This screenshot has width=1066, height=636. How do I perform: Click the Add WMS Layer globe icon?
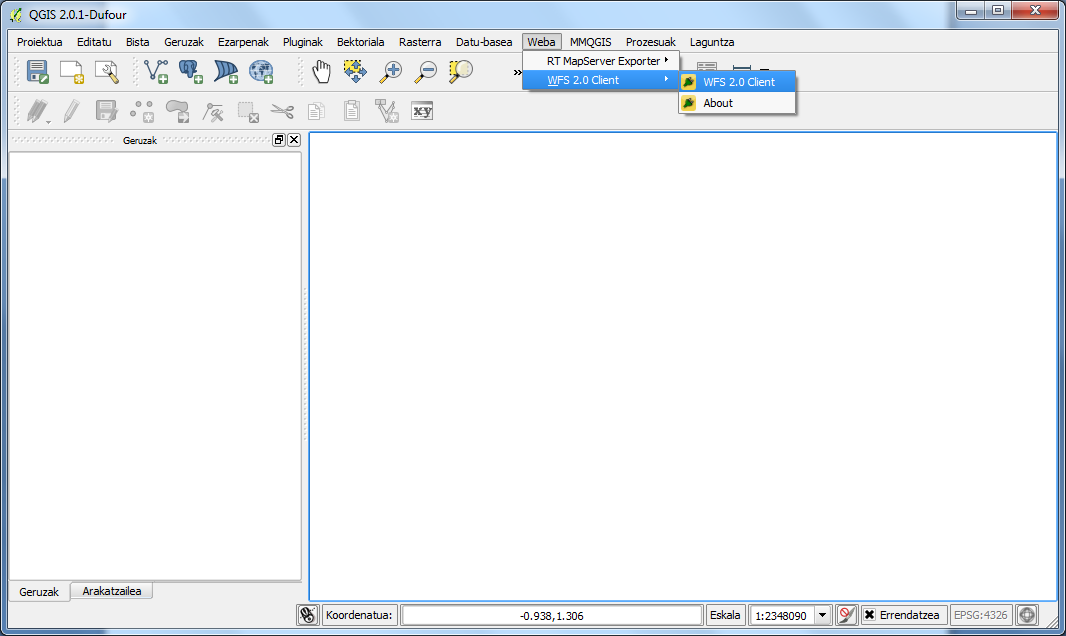click(261, 71)
